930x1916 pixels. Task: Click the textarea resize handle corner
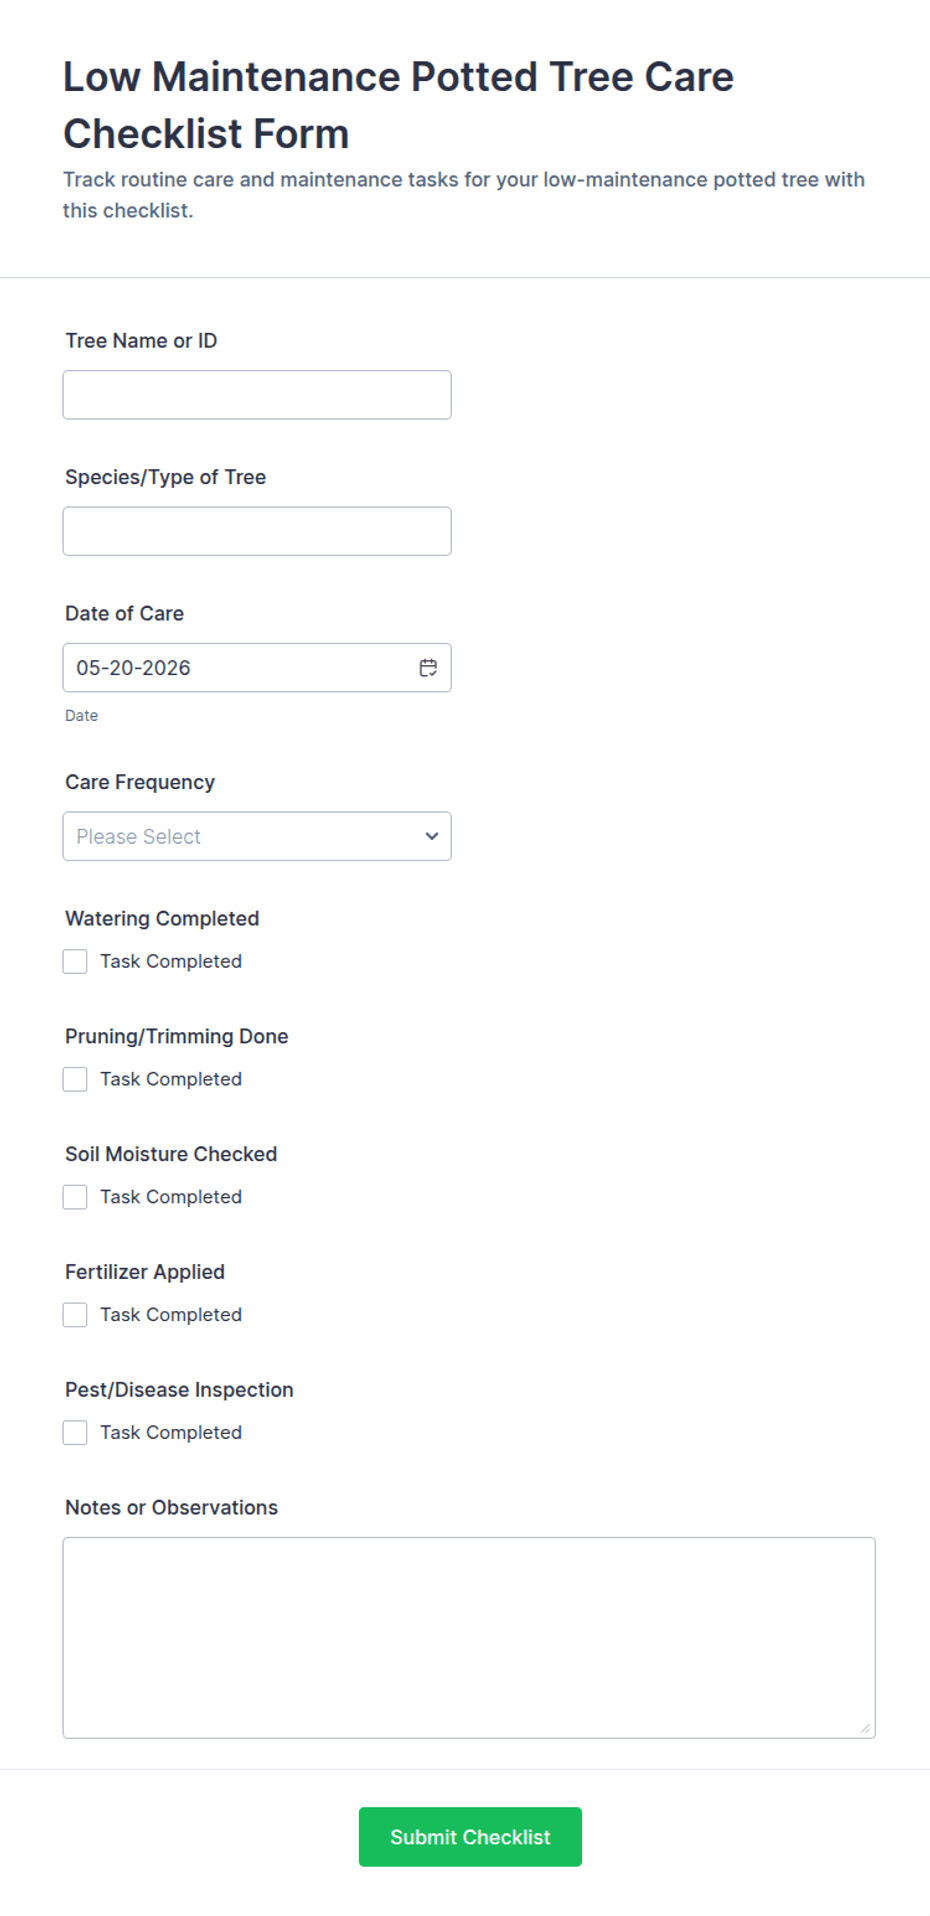[865, 1728]
